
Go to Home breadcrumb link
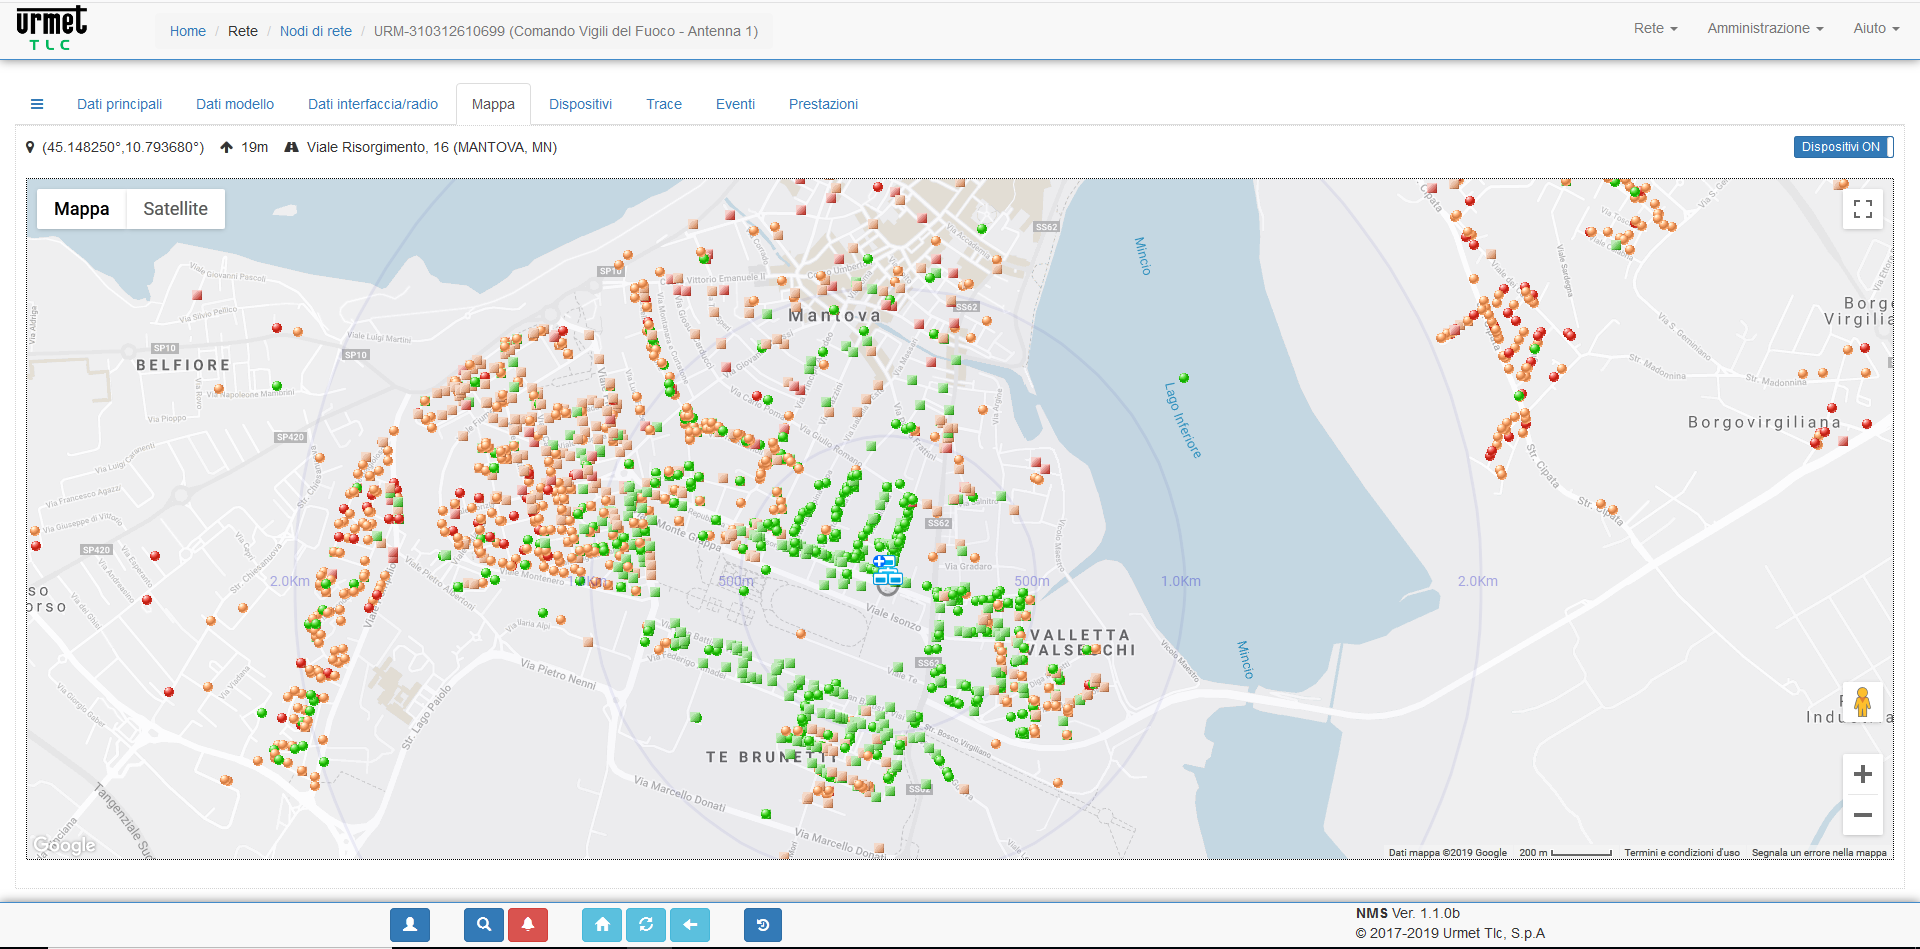pos(188,31)
